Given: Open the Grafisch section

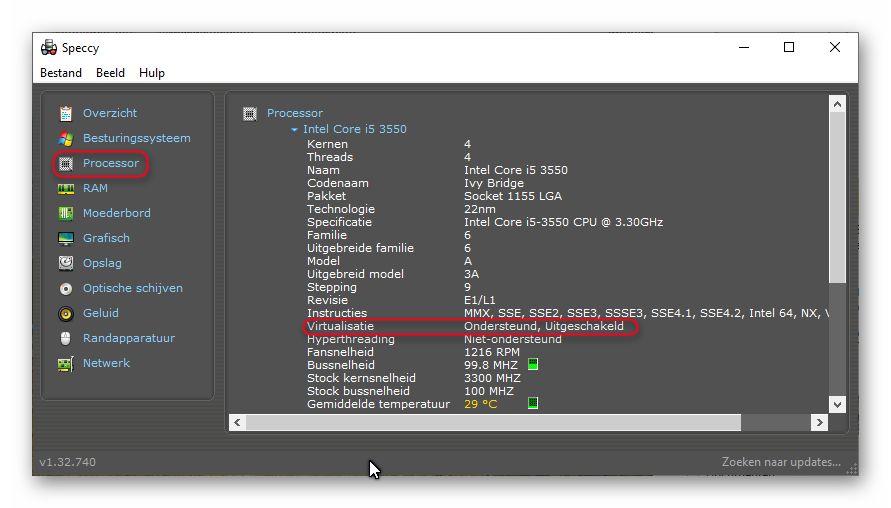Looking at the screenshot, I should pyautogui.click(x=106, y=238).
